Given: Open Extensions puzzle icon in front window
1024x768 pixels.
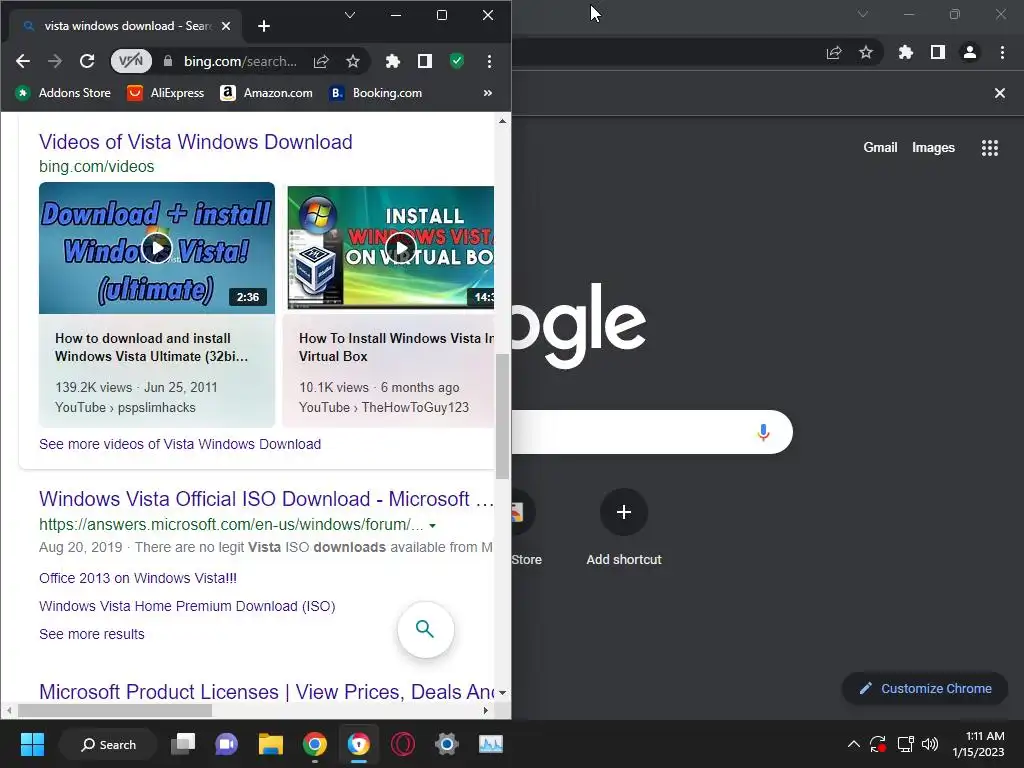Looking at the screenshot, I should 392,61.
